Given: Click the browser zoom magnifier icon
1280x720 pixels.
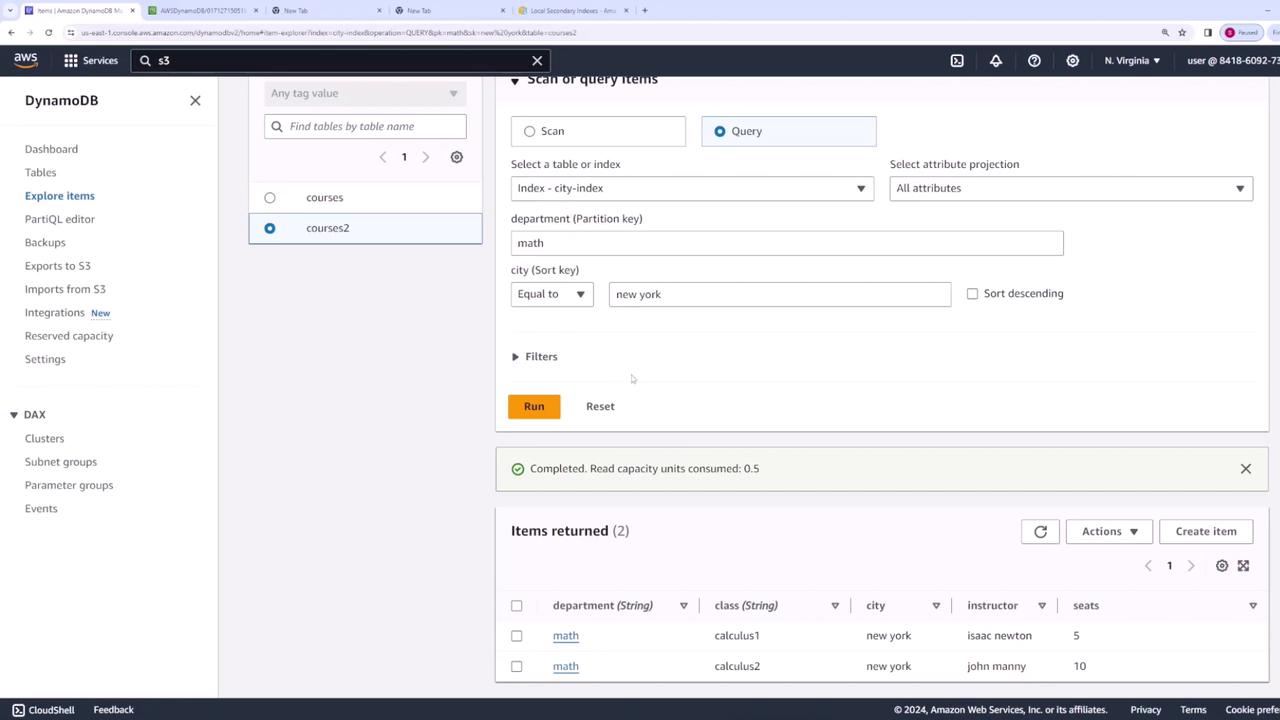Looking at the screenshot, I should (1165, 32).
